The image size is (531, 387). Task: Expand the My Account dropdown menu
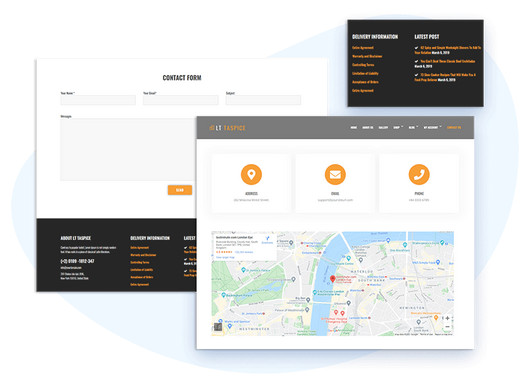coord(432,128)
